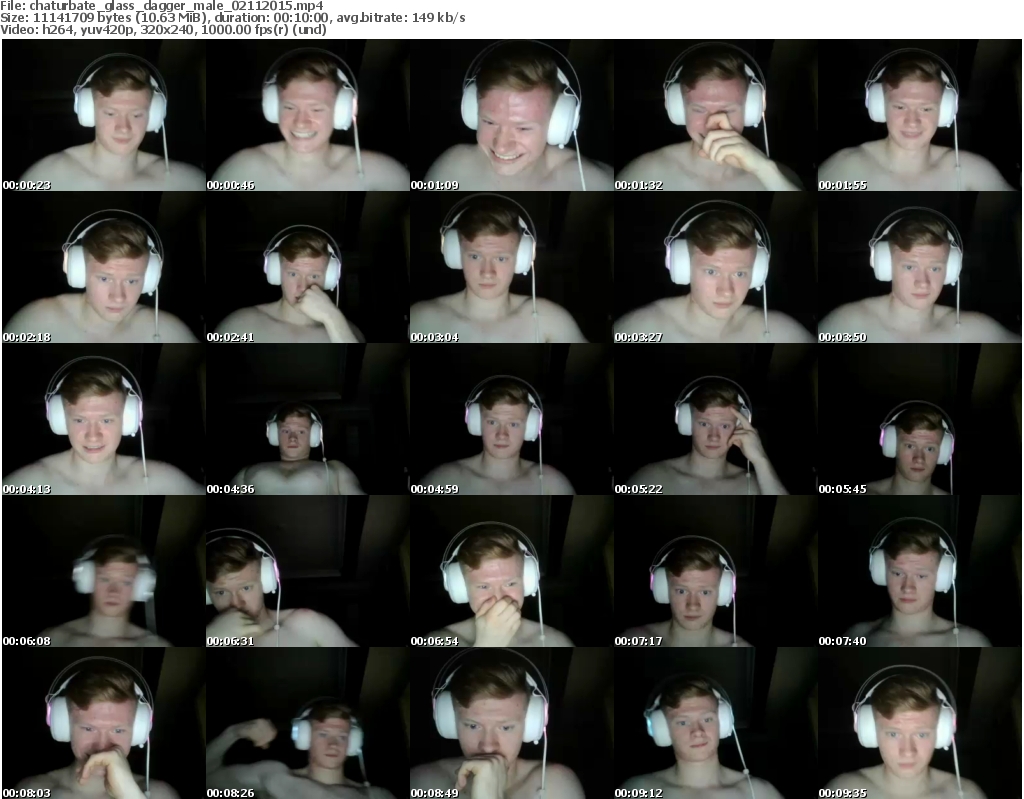Open the frame labeled 00:04:36

tap(308, 419)
